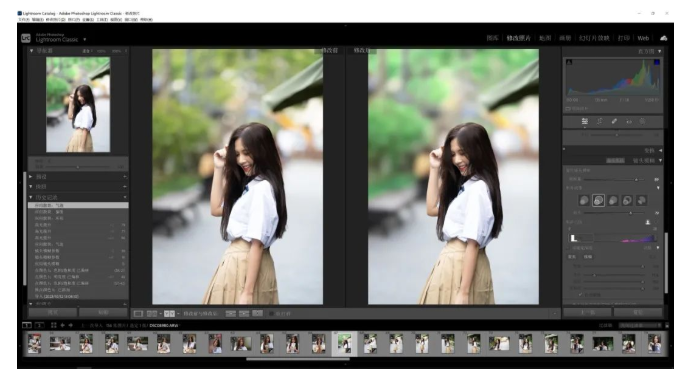Set navigator zoom to 100%

[102, 51]
